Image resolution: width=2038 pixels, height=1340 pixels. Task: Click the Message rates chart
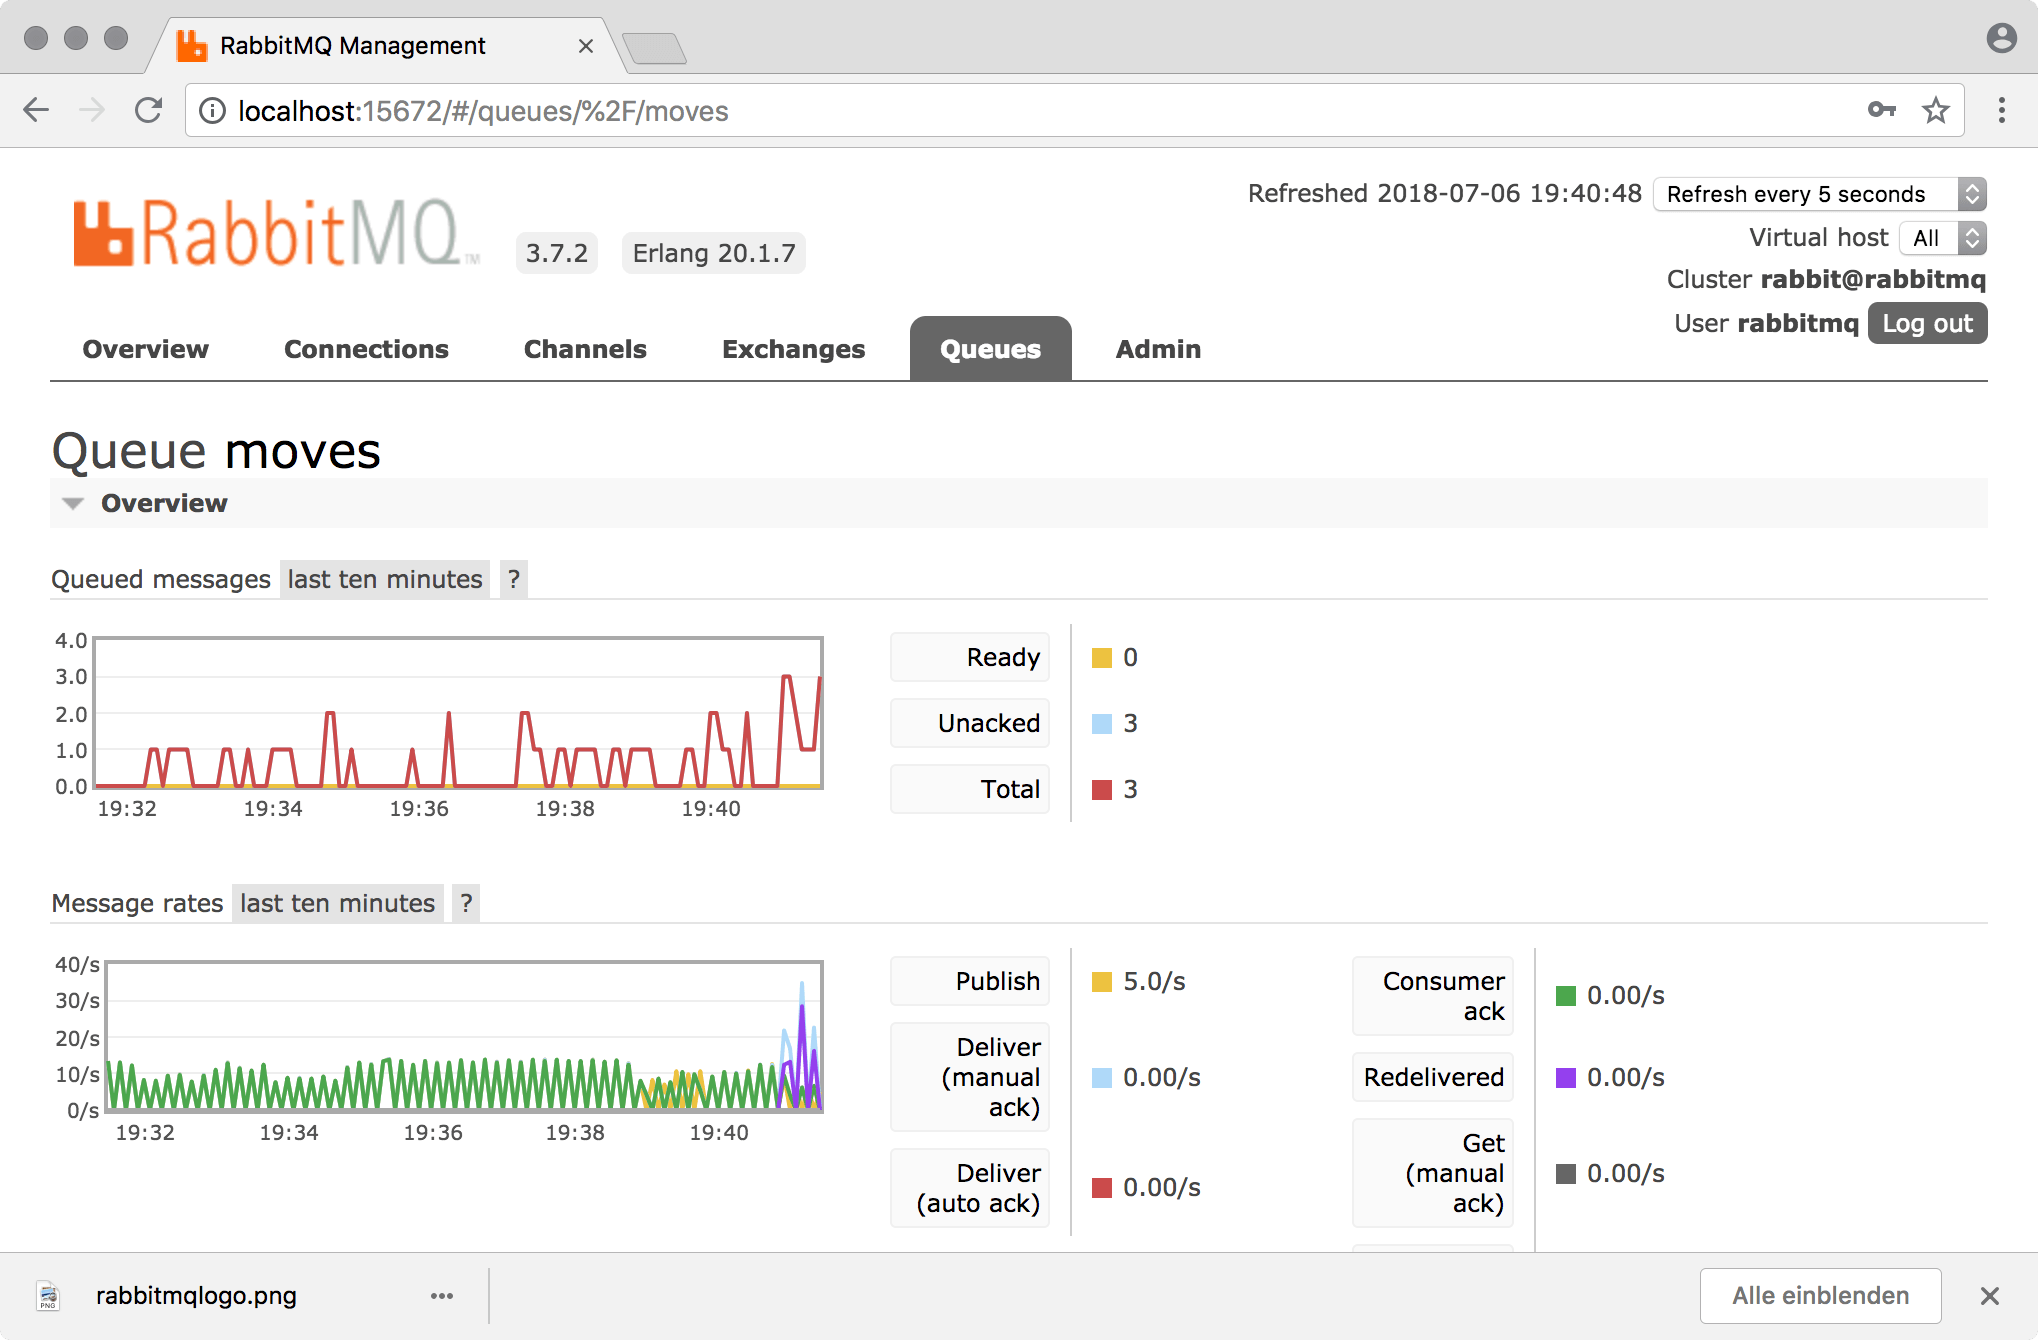tap(464, 1037)
